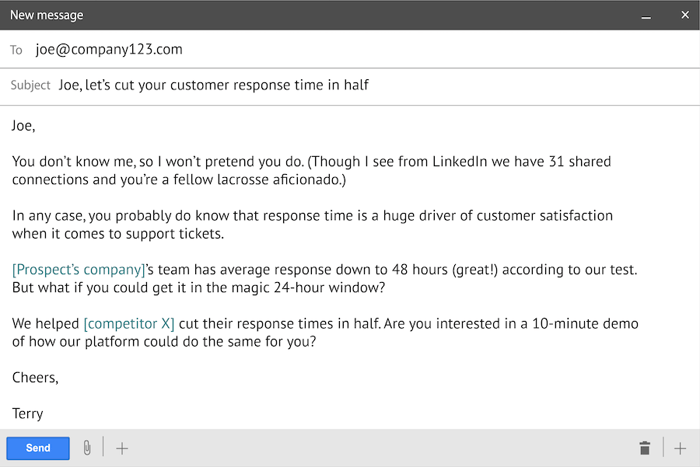Send the email with the Send button
The image size is (700, 467).
click(38, 448)
